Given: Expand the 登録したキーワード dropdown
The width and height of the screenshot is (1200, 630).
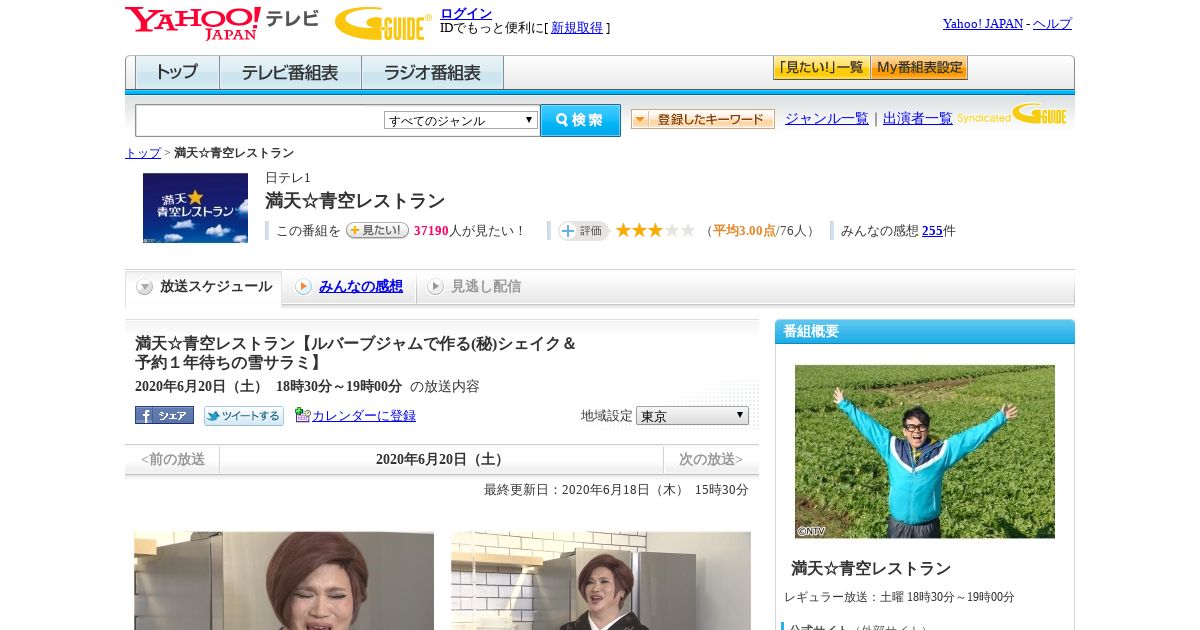Looking at the screenshot, I should (x=703, y=119).
